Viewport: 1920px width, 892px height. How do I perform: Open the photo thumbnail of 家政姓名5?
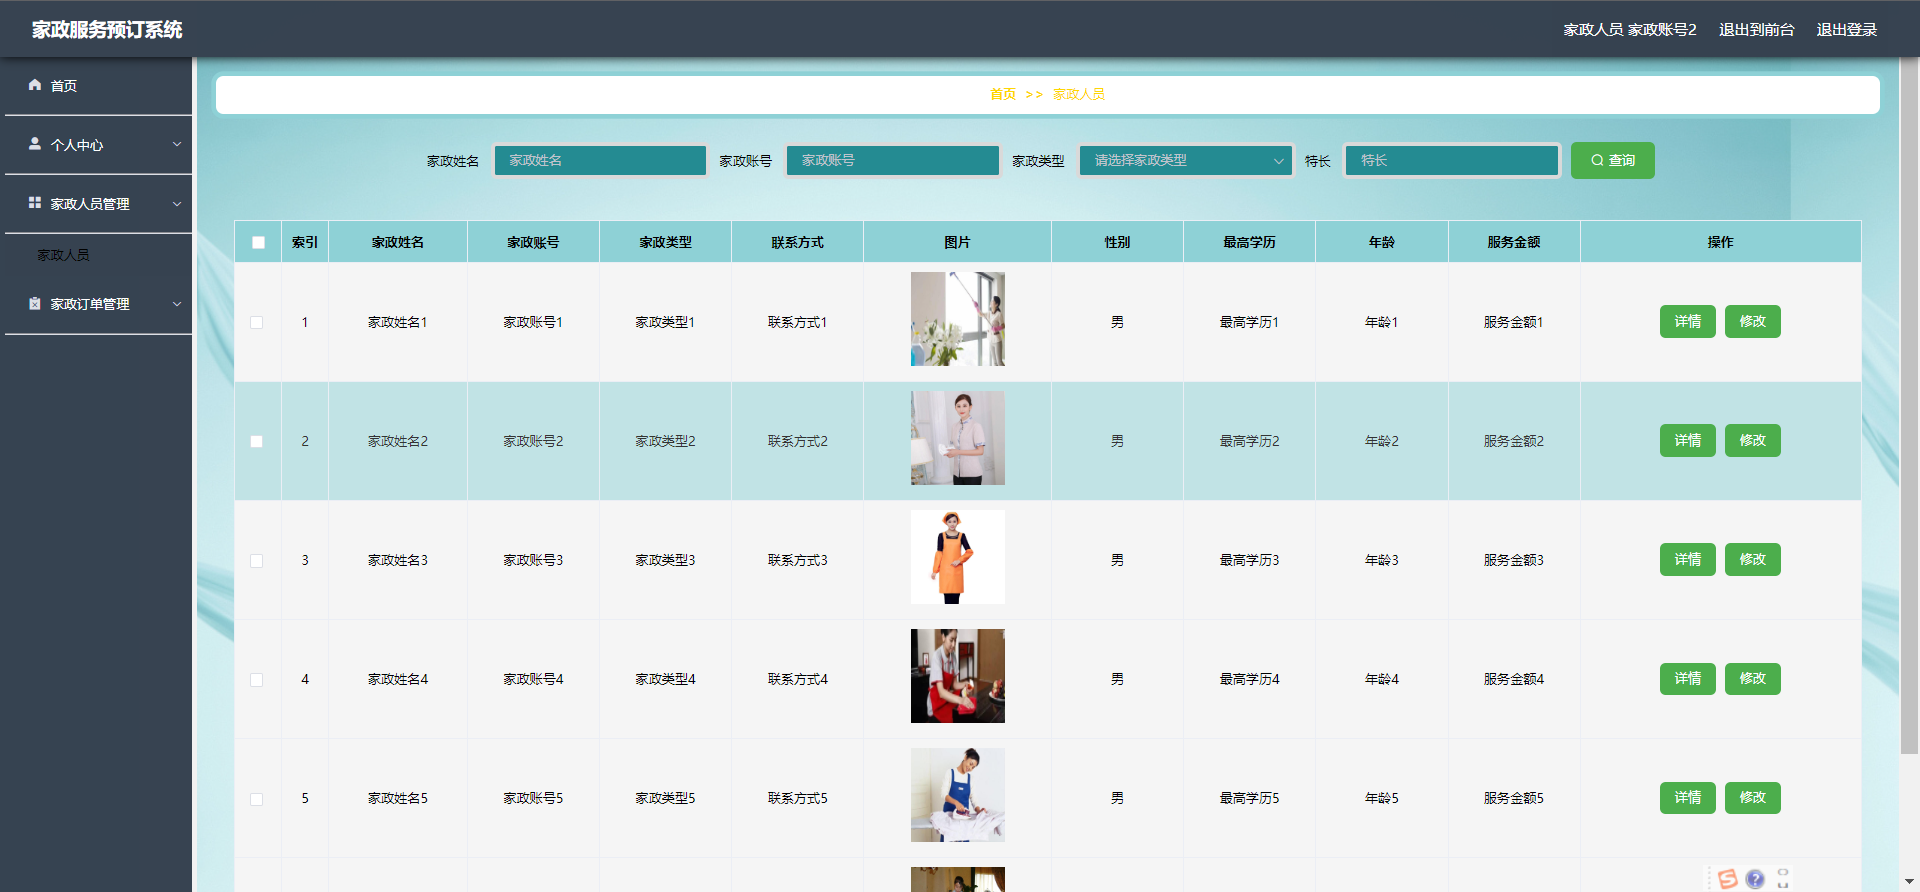(x=957, y=795)
